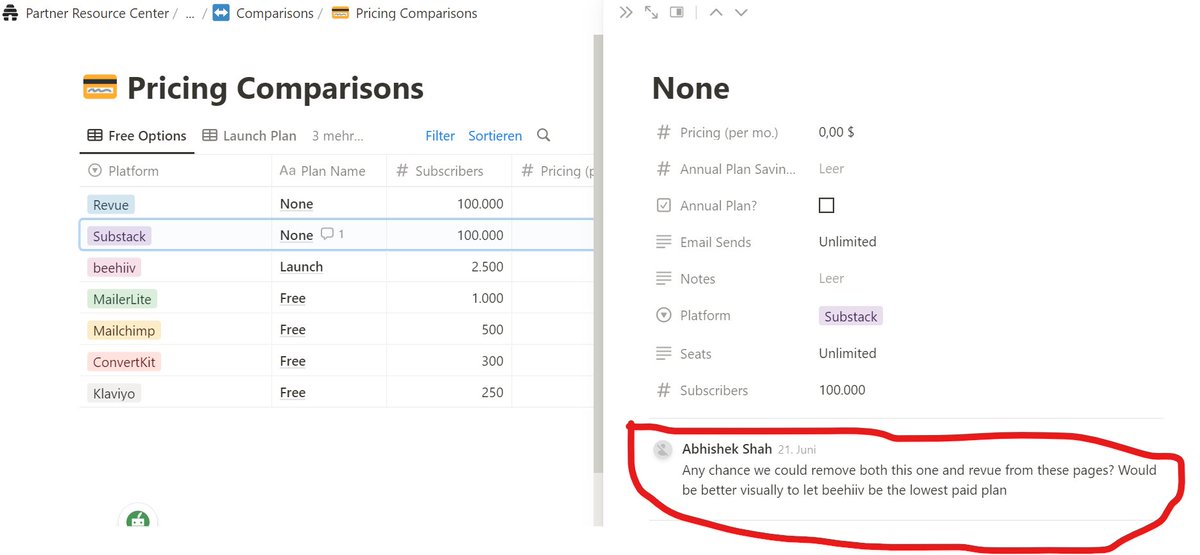This screenshot has height=555, width=1200.
Task: Edit the 0,00 $ pricing value
Action: click(836, 132)
